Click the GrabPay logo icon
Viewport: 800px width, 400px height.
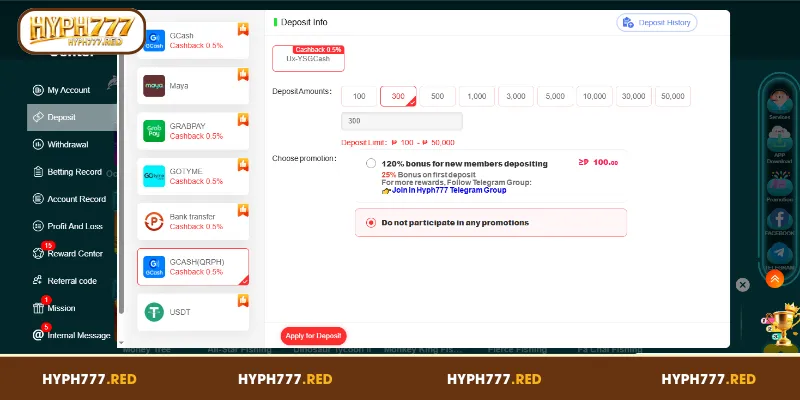[154, 131]
